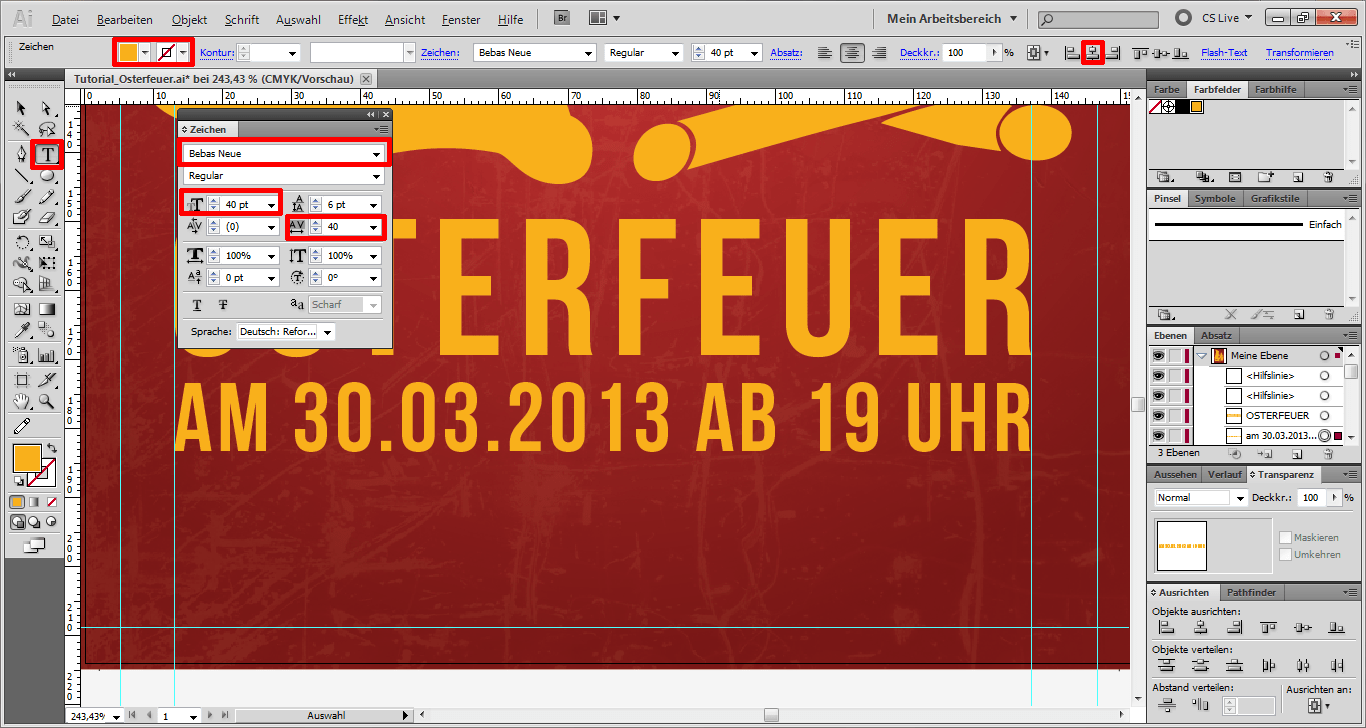This screenshot has height=728, width=1366.
Task: Activate the Zoom tool
Action: (x=45, y=400)
